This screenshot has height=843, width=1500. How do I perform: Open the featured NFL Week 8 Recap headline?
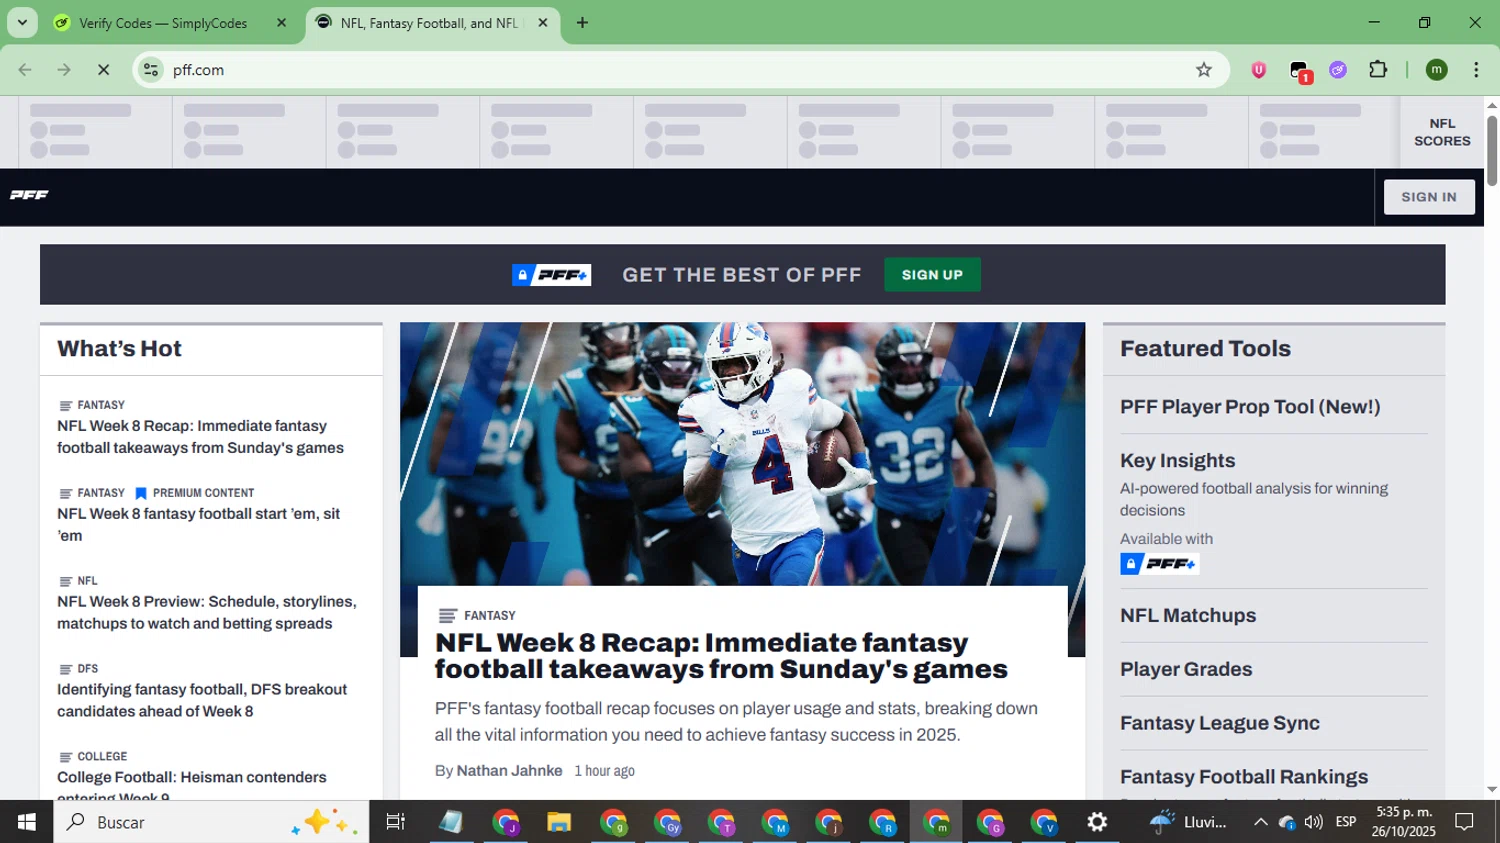(721, 656)
